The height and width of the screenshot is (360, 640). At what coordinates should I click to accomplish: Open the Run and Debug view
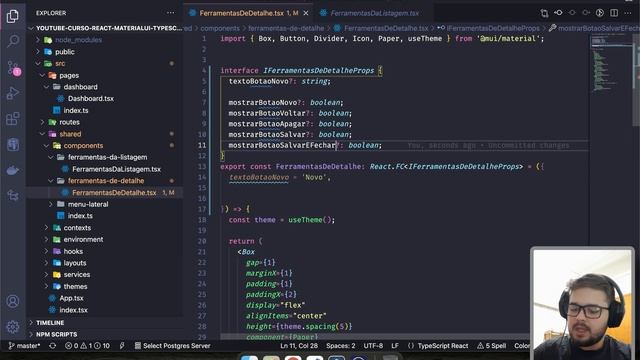(13, 93)
